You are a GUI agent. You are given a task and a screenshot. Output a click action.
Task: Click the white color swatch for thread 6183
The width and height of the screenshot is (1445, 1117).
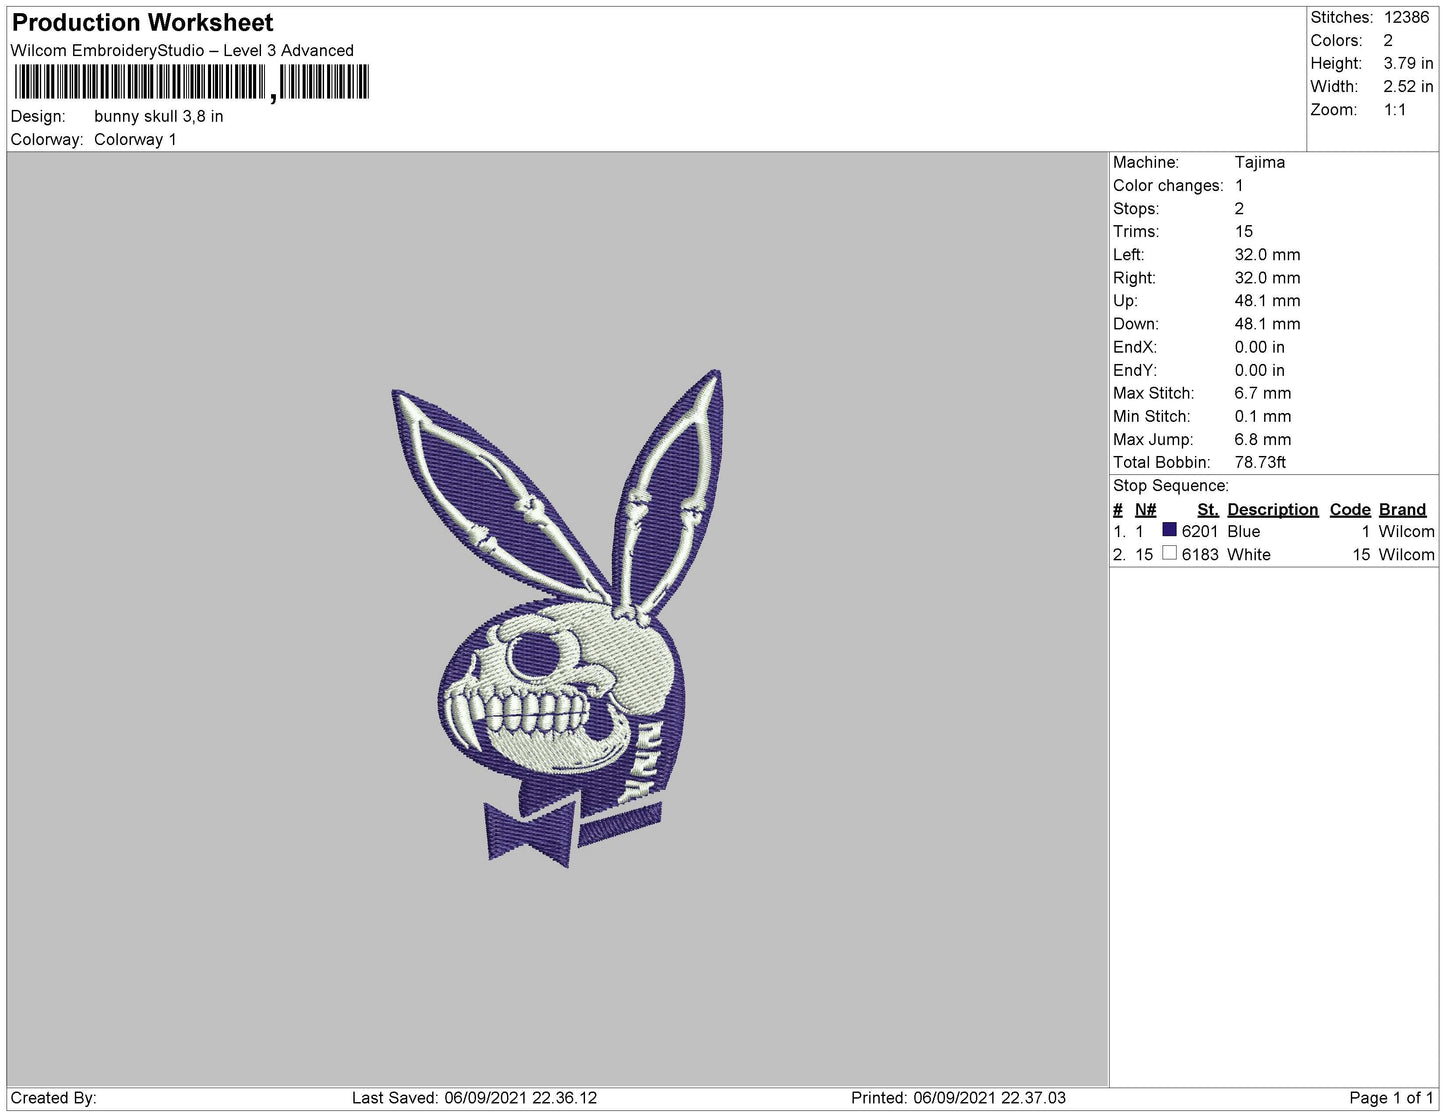[x=1169, y=553]
